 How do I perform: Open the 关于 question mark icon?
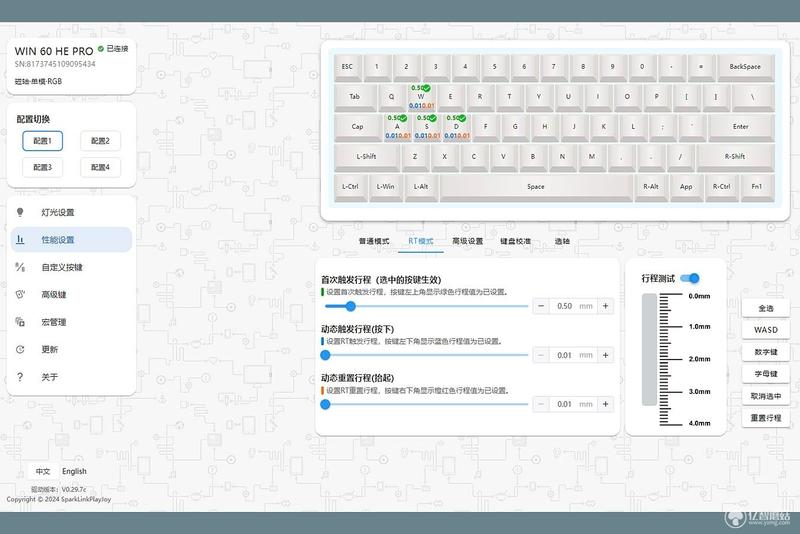[20, 377]
